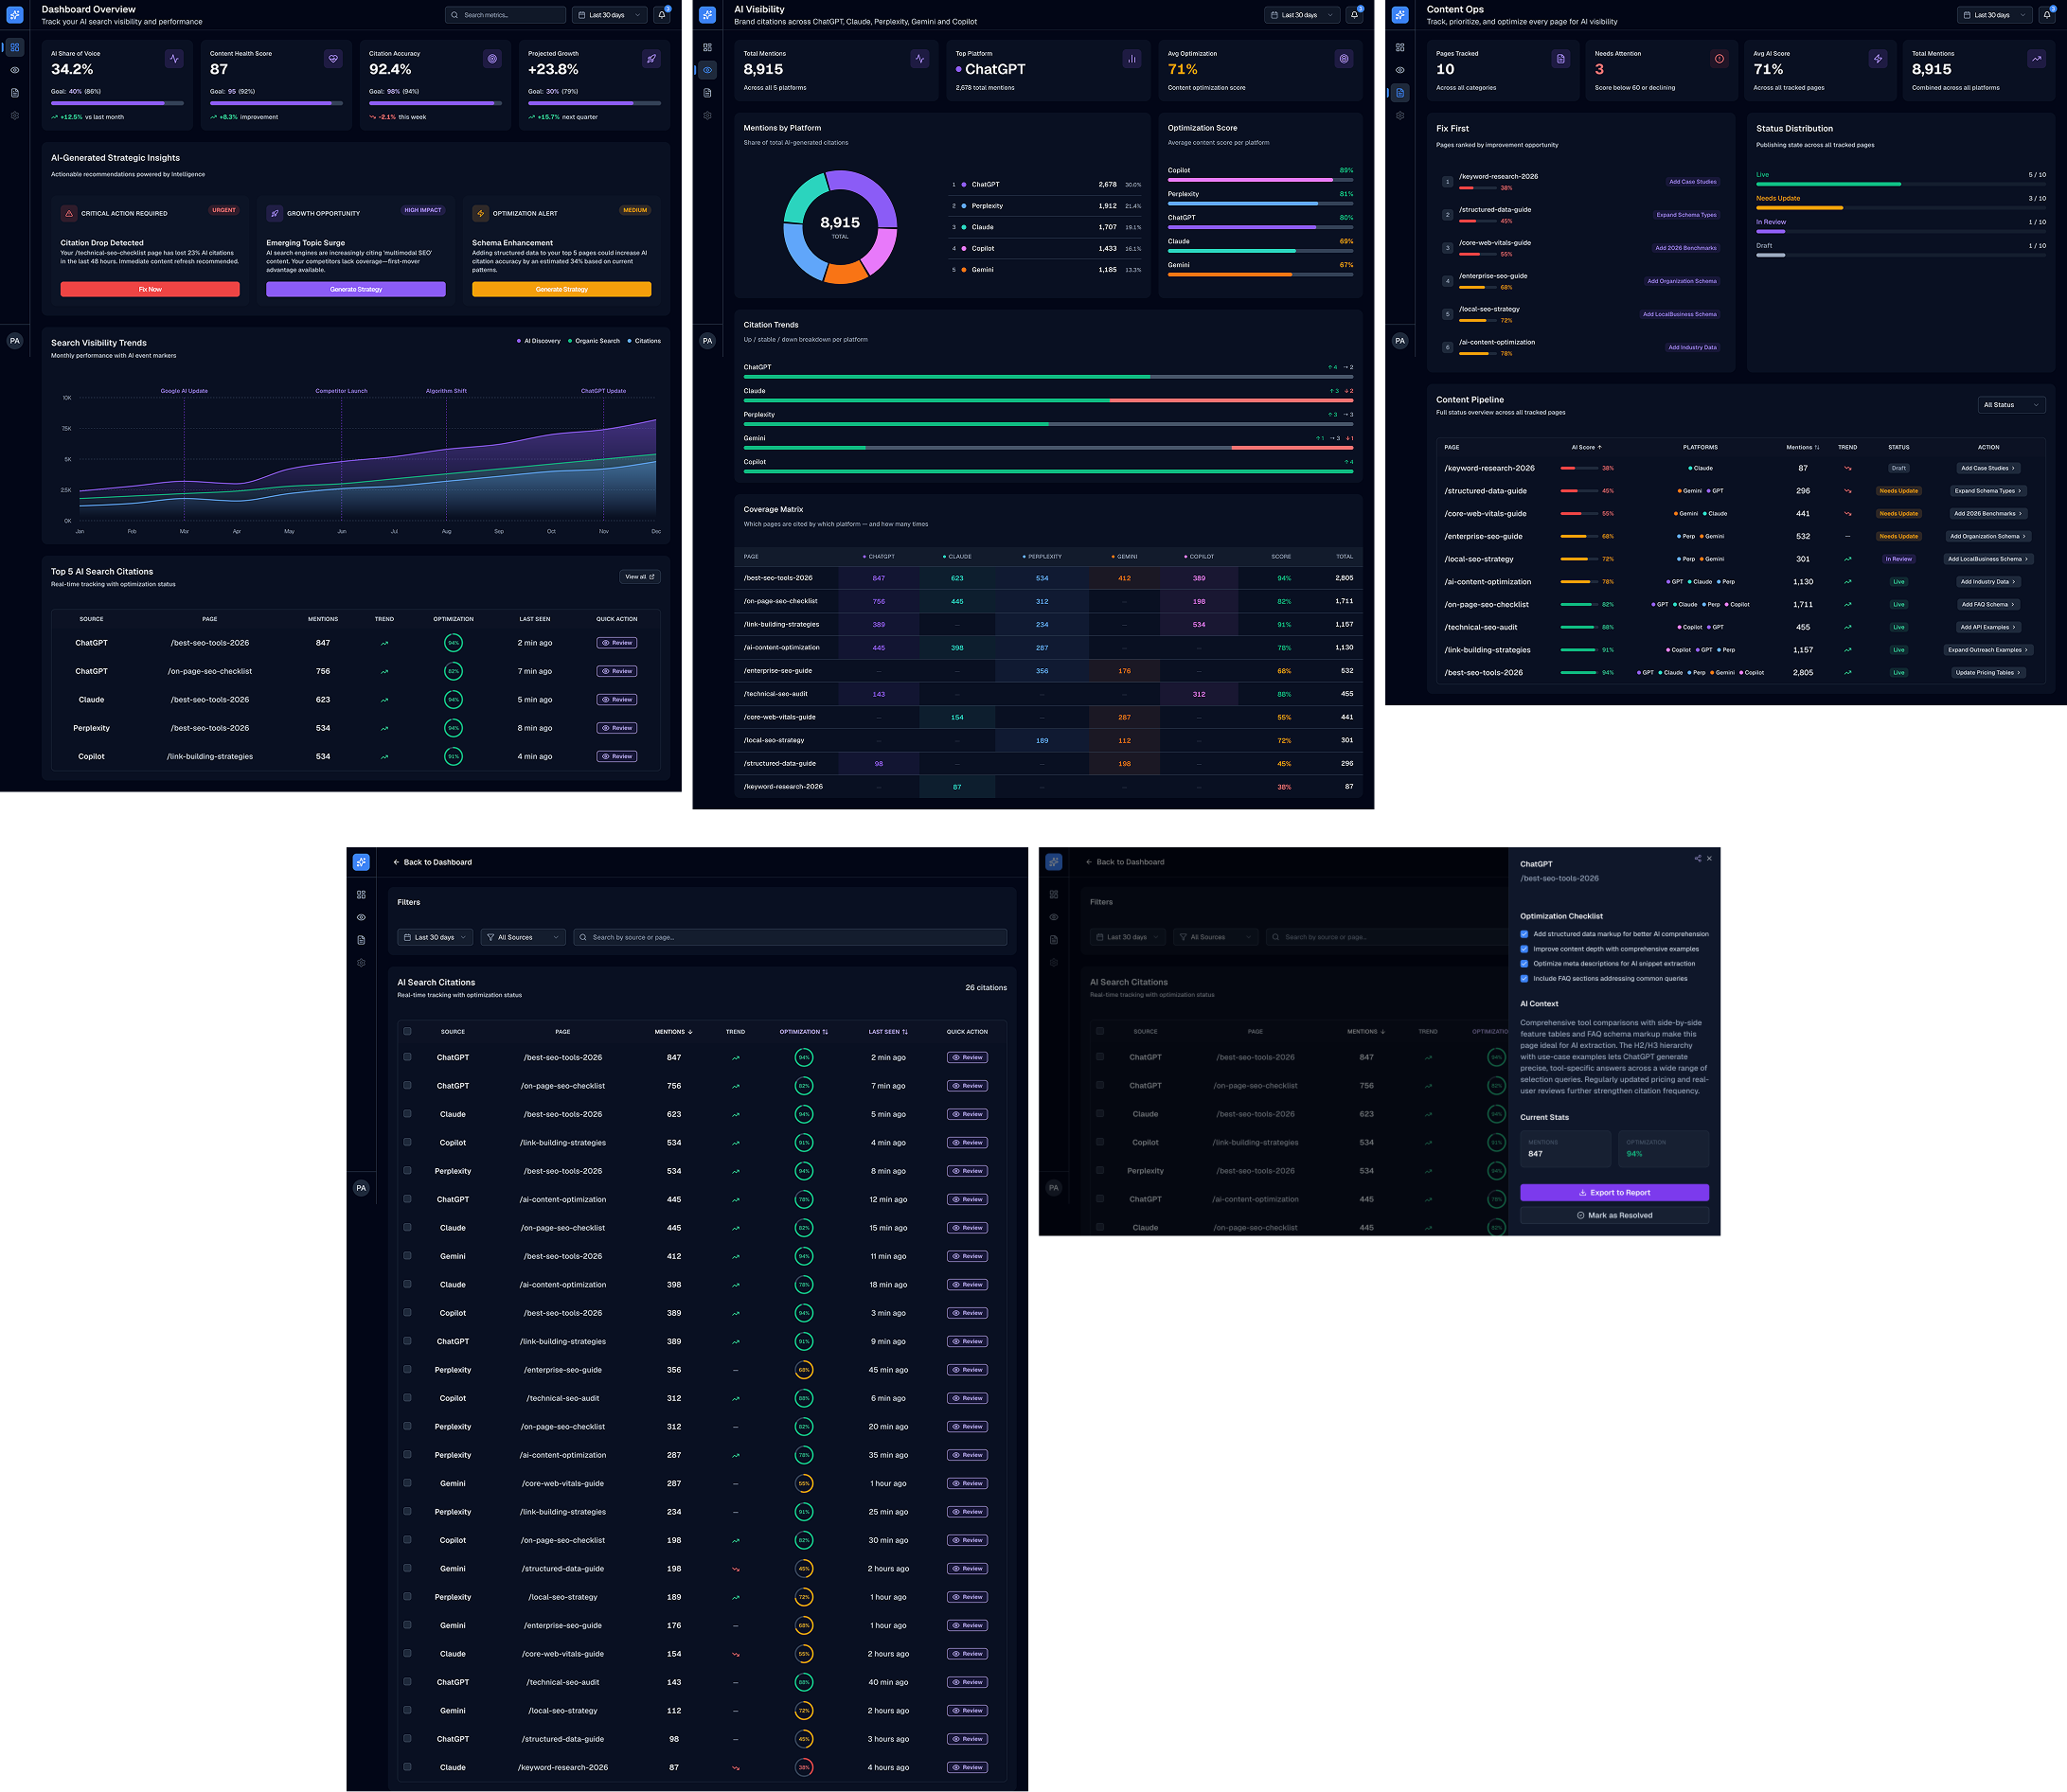Click Generate Strategy under Emerging Topic Surge
This screenshot has width=2067, height=1792.
[356, 289]
